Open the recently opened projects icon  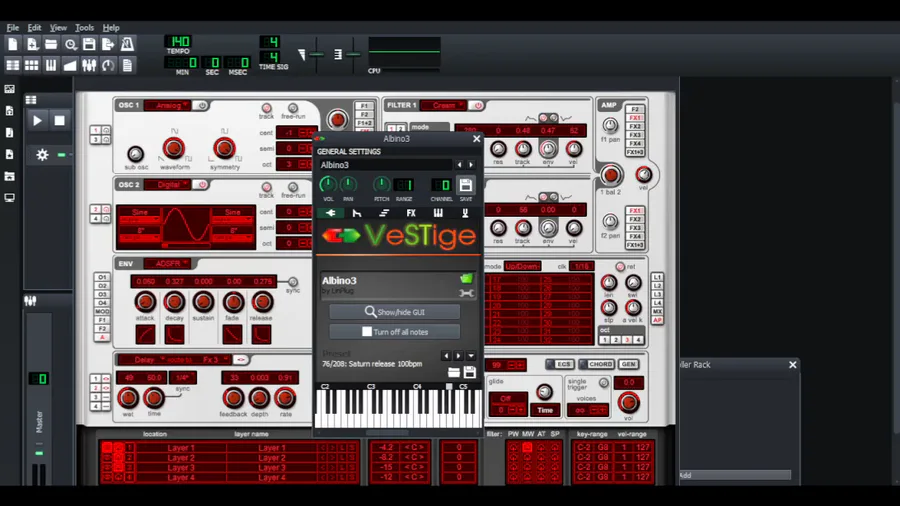coord(70,44)
